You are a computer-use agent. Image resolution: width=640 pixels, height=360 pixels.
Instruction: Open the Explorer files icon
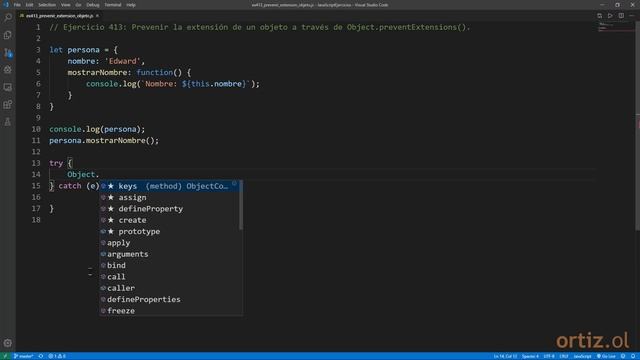click(8, 35)
